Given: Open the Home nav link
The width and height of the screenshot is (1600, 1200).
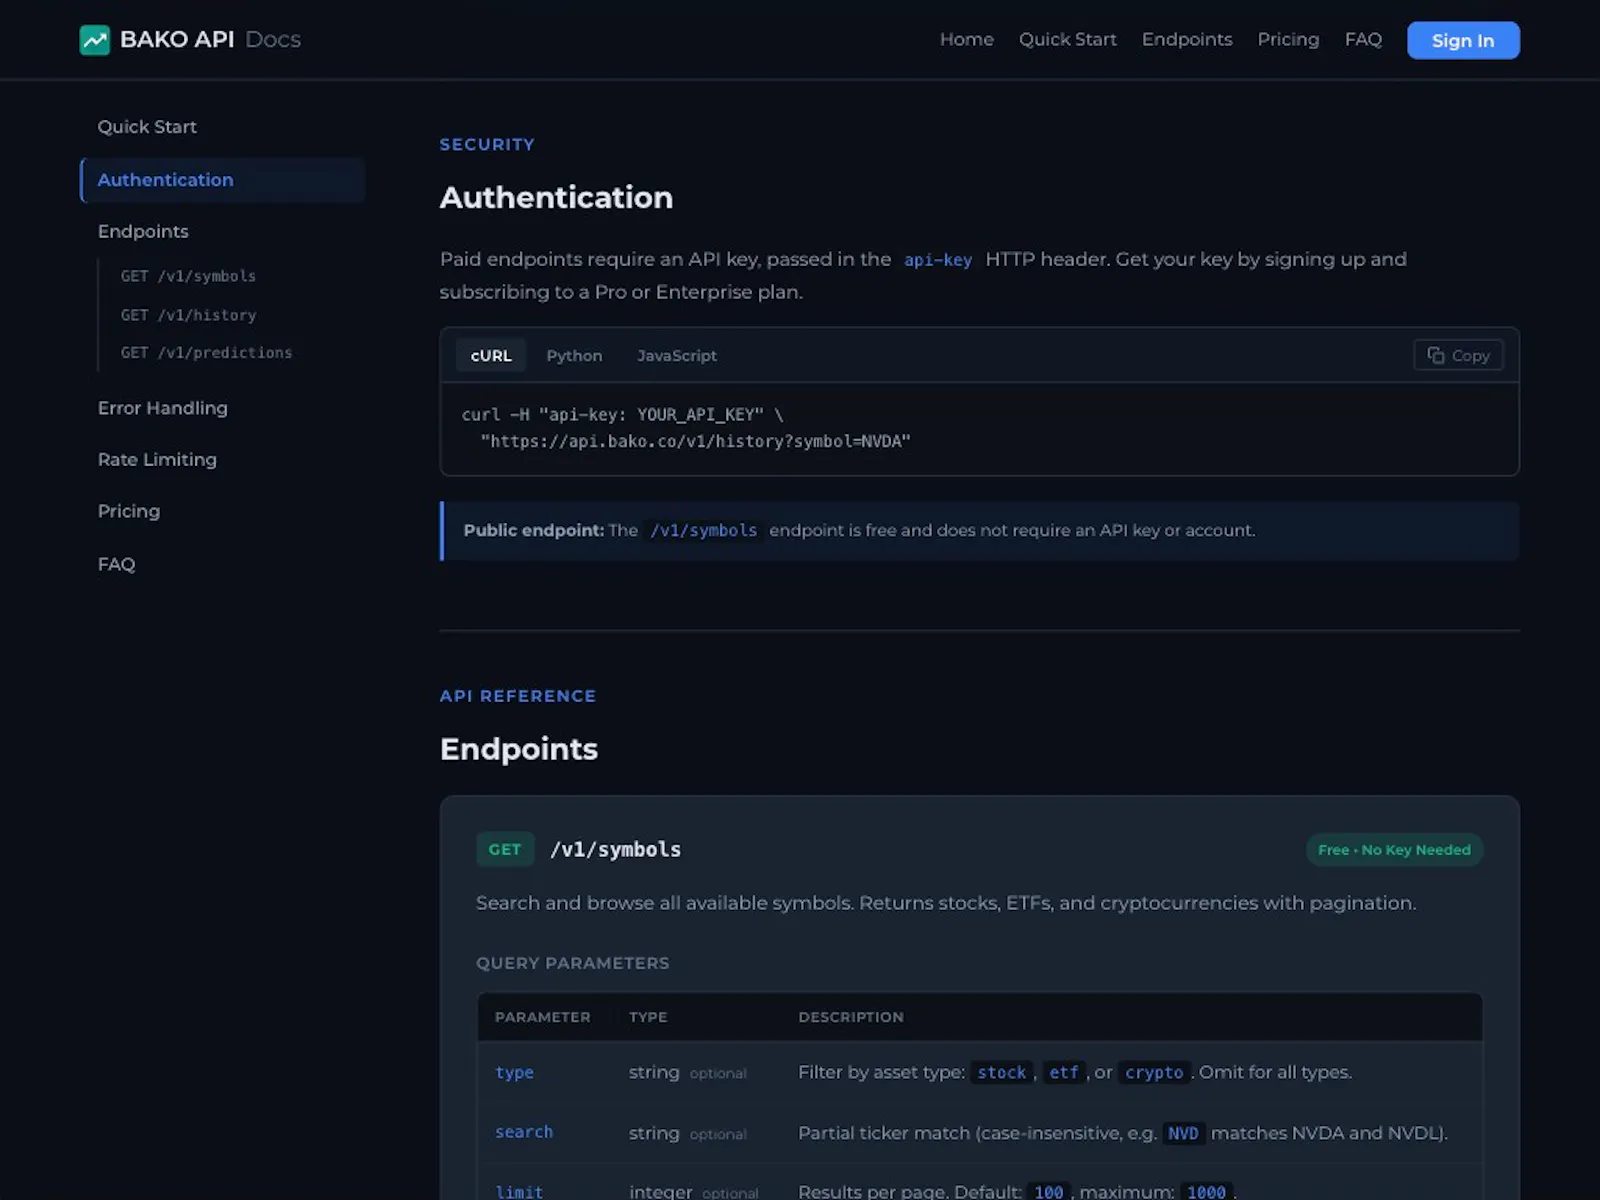Looking at the screenshot, I should [x=966, y=40].
